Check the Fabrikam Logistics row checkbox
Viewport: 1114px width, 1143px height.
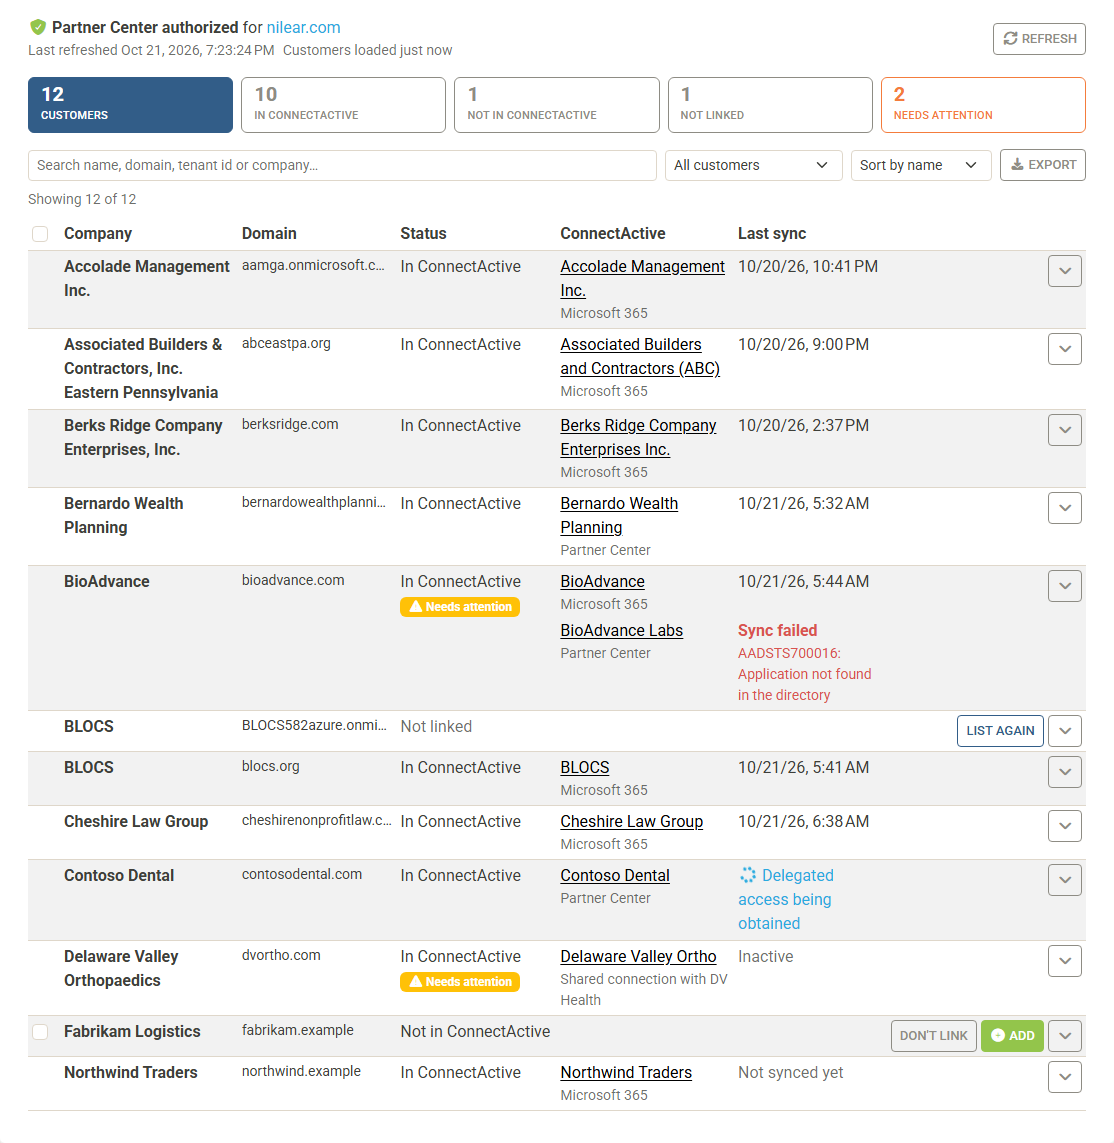coord(40,1031)
